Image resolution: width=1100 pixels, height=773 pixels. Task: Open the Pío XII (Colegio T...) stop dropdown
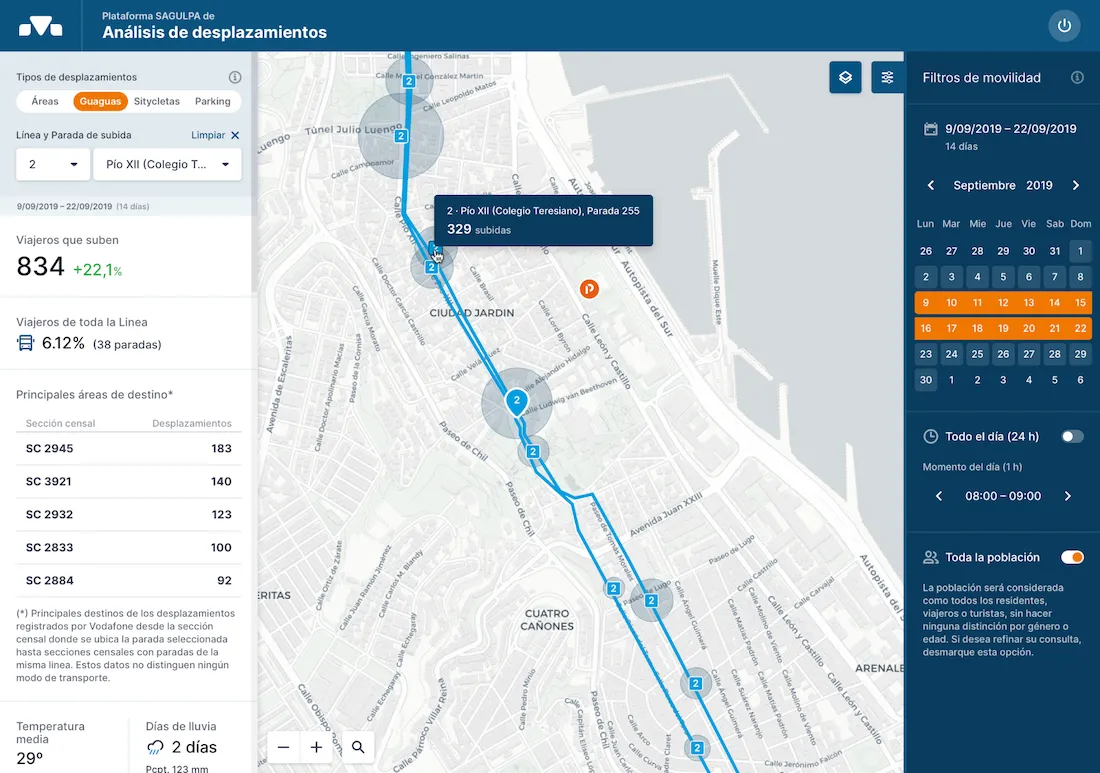[167, 163]
